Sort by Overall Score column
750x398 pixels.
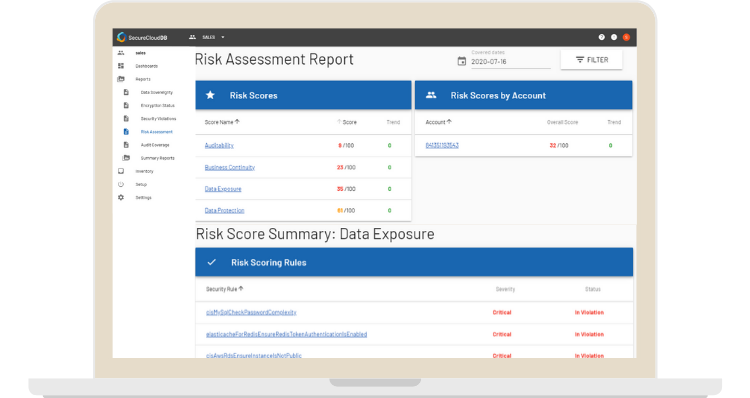click(x=562, y=122)
